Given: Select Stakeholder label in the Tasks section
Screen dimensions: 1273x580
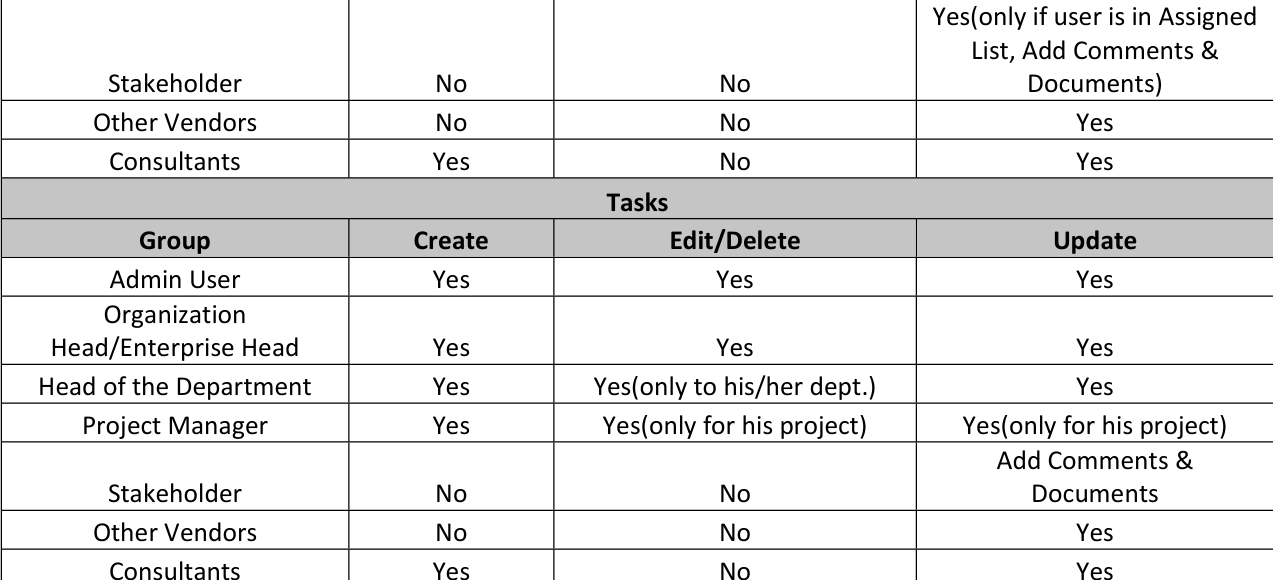Looking at the screenshot, I should pyautogui.click(x=175, y=493).
